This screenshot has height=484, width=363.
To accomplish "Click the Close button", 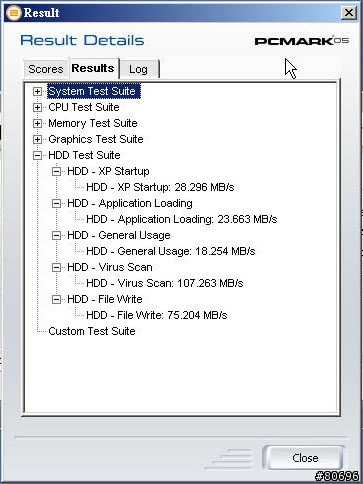I will (x=305, y=458).
